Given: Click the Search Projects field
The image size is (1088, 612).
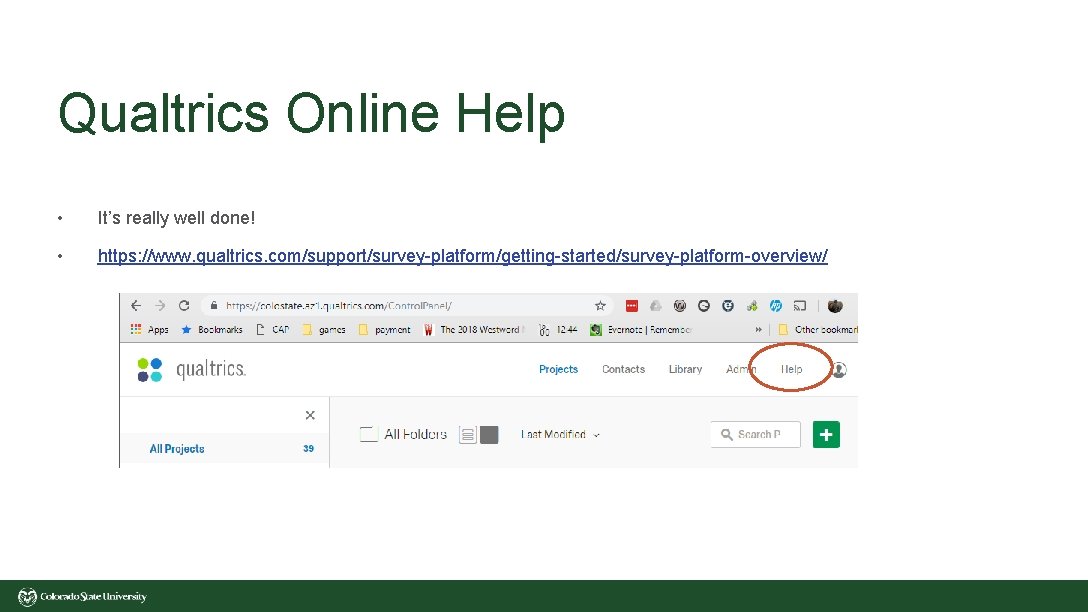Looking at the screenshot, I should coord(755,434).
